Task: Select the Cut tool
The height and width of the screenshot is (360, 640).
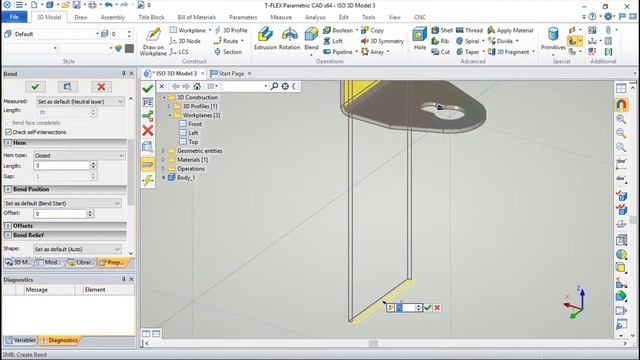Action: 441,52
